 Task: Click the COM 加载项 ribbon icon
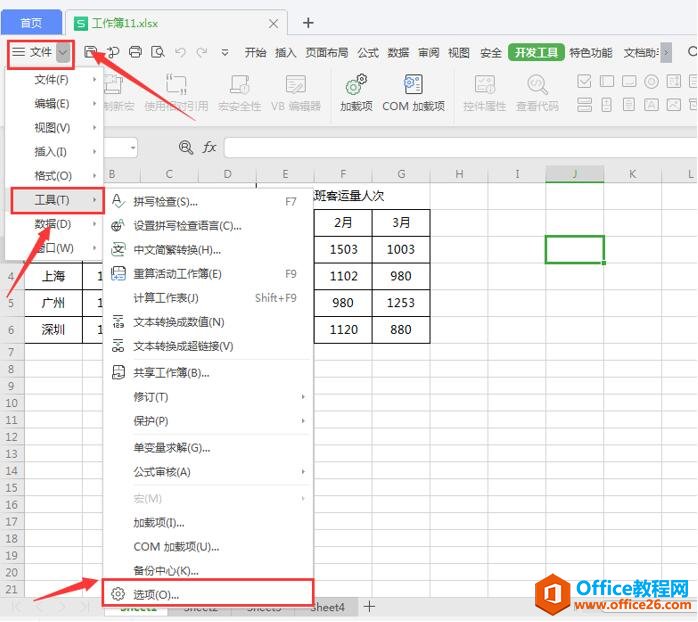point(413,85)
